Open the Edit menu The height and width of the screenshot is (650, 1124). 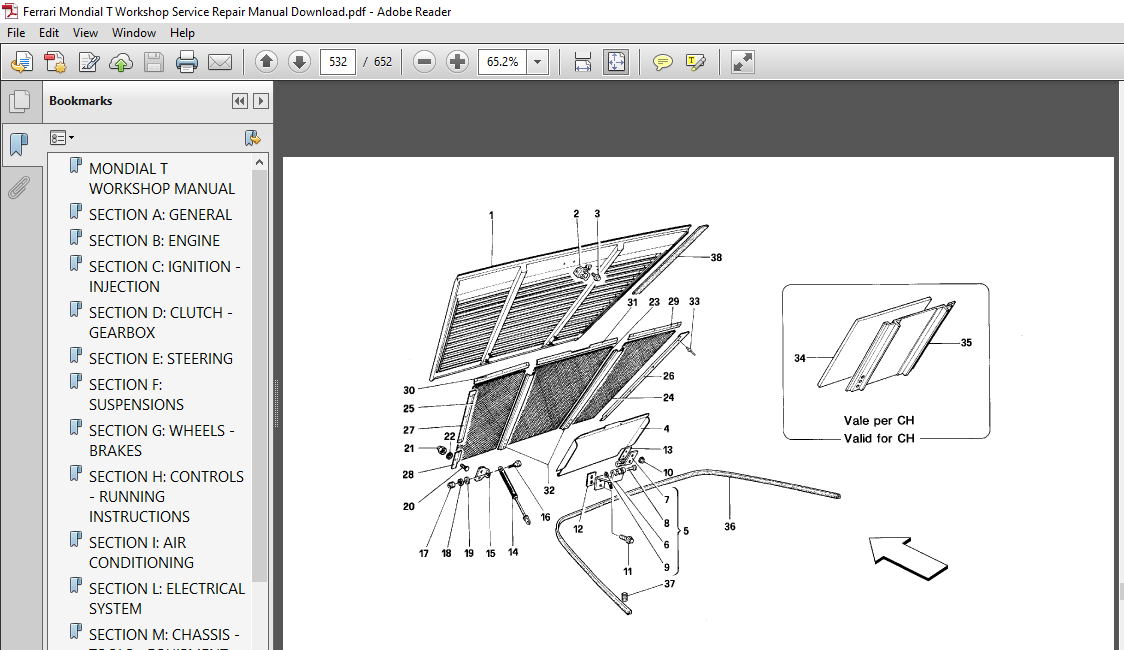[49, 33]
